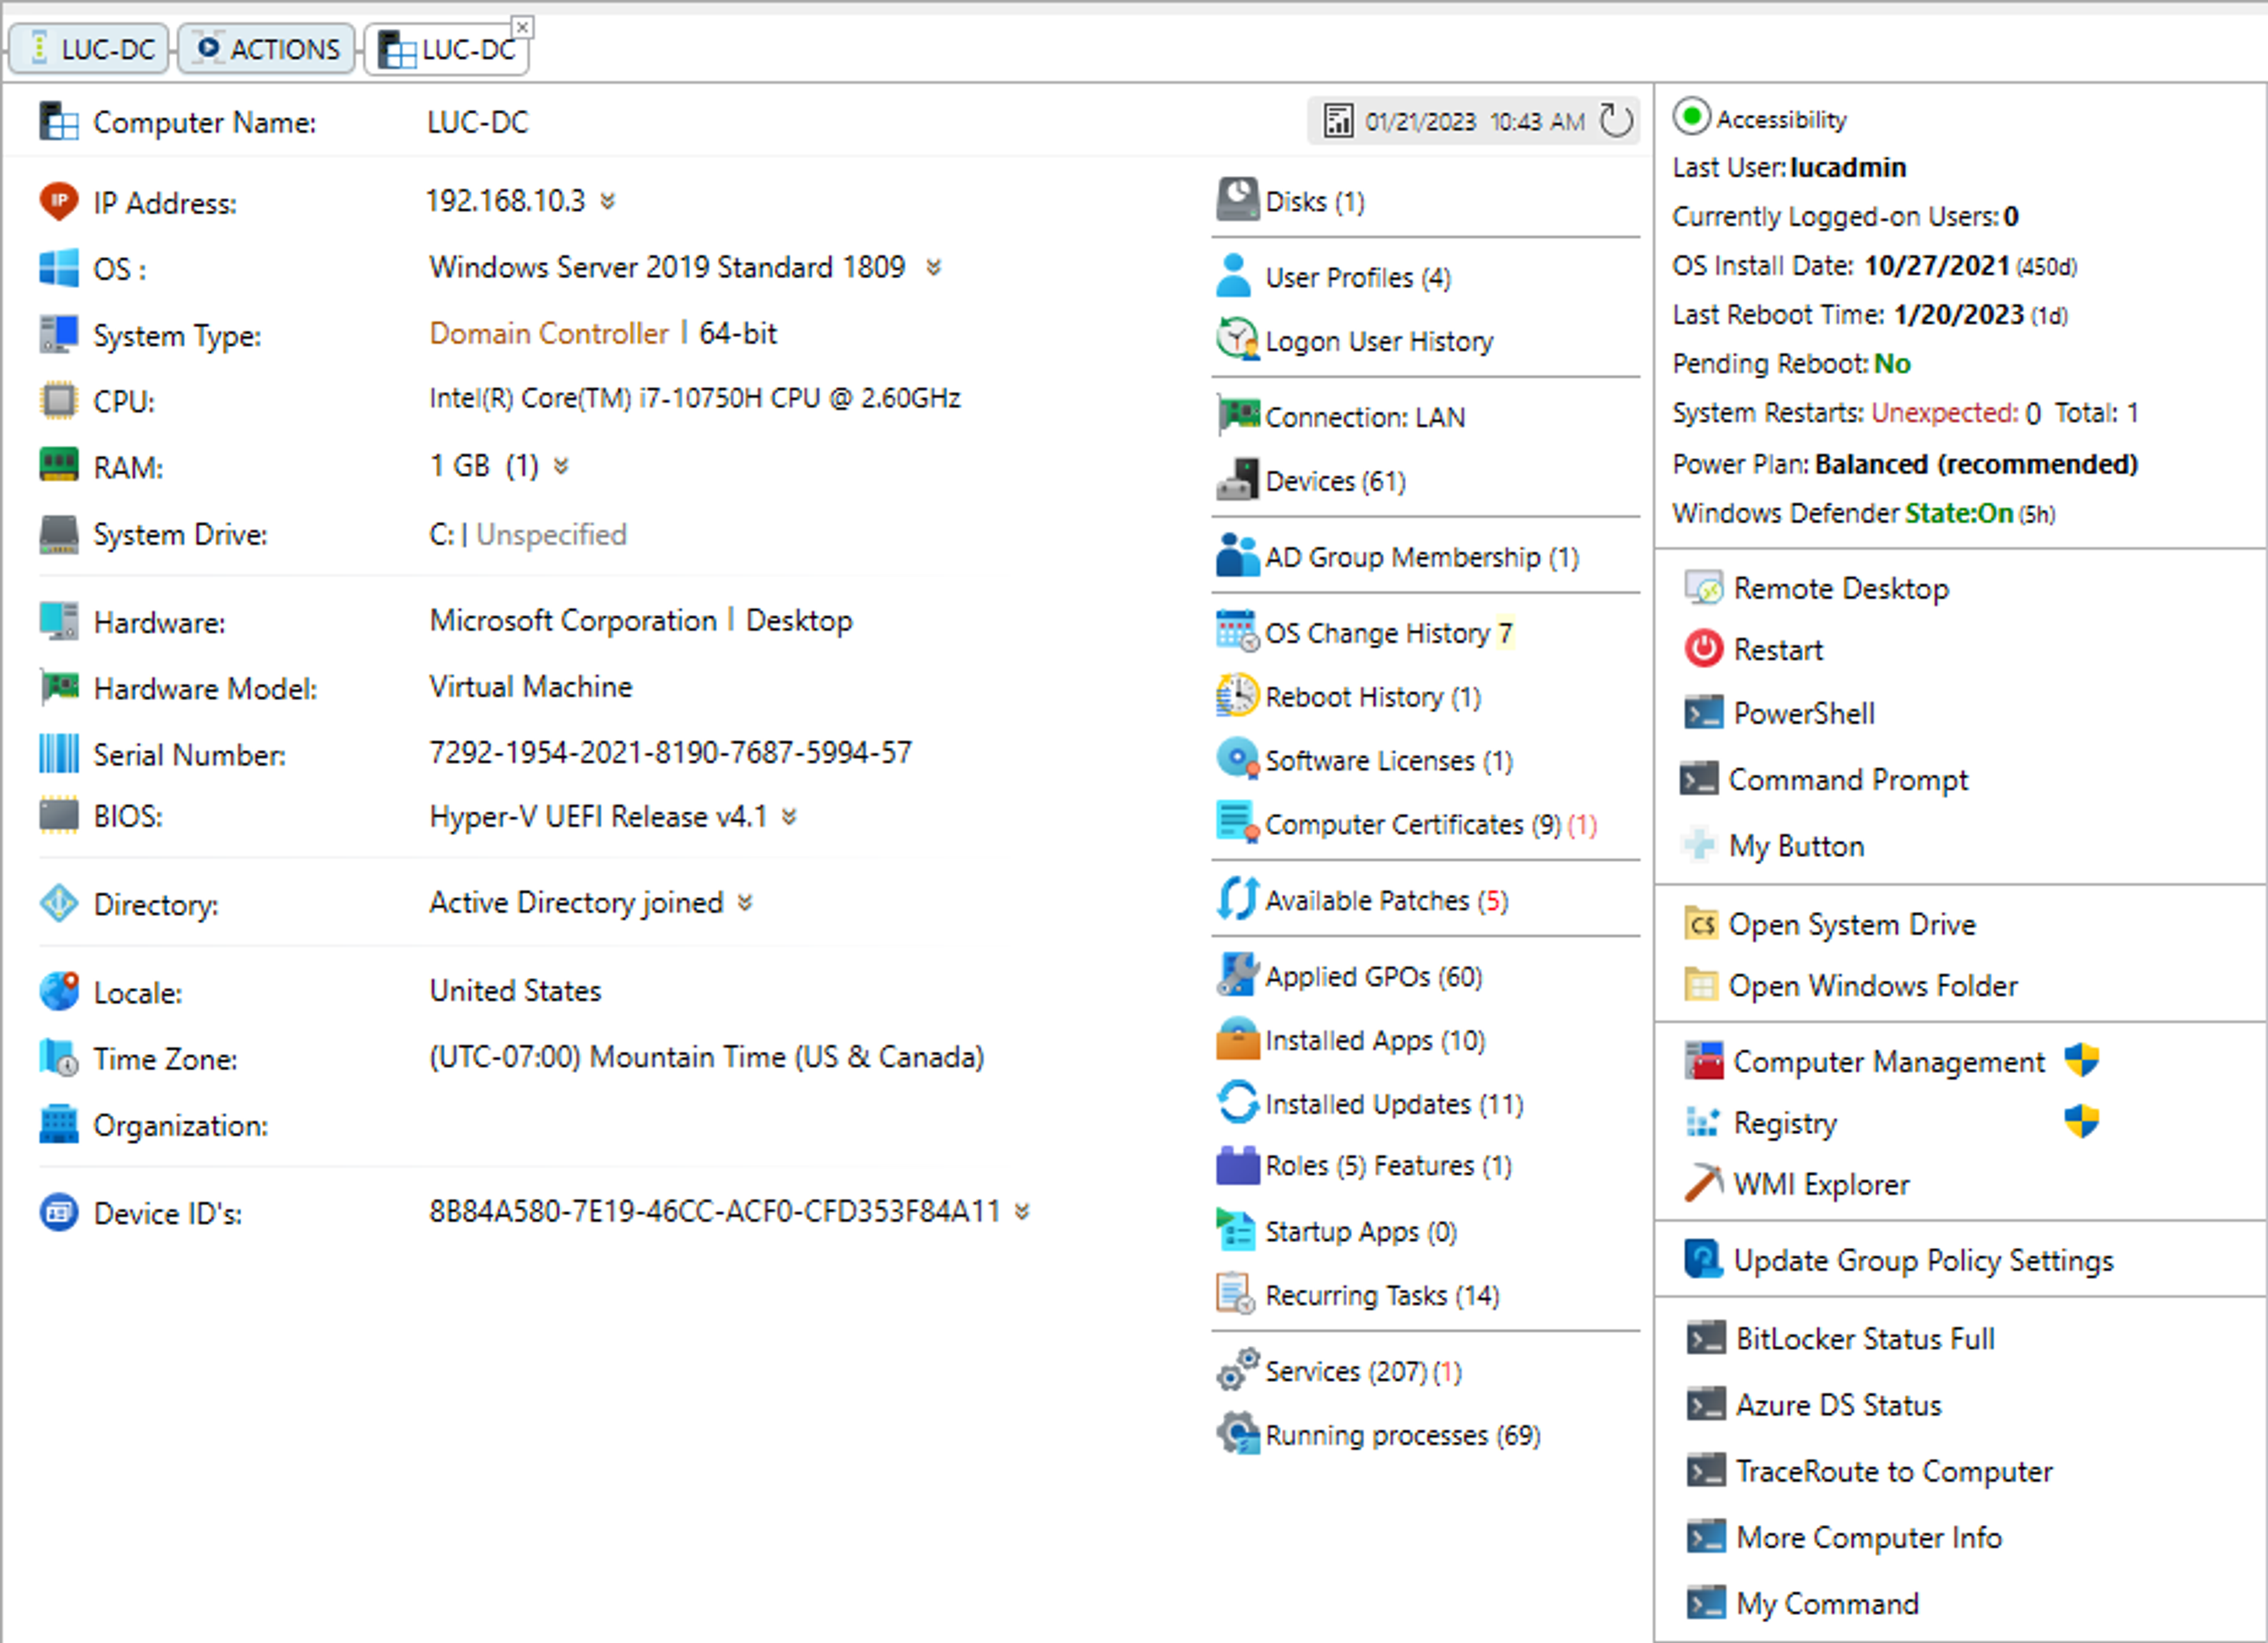Run My Command

coord(1803,1604)
